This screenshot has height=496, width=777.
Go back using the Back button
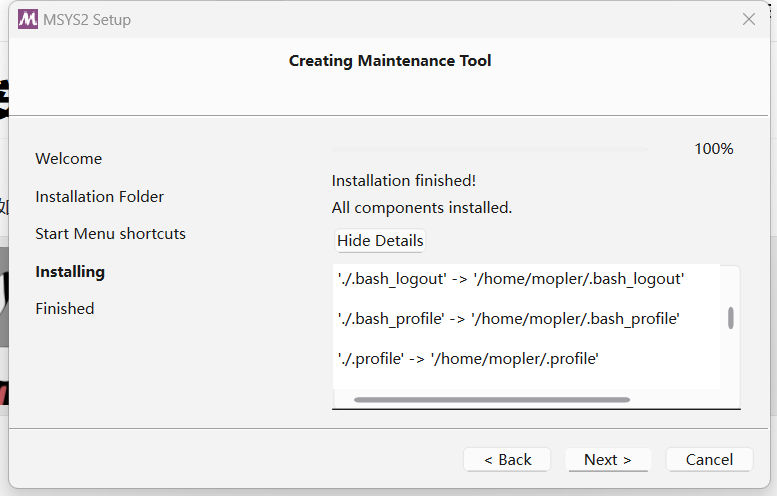pyautogui.click(x=507, y=459)
